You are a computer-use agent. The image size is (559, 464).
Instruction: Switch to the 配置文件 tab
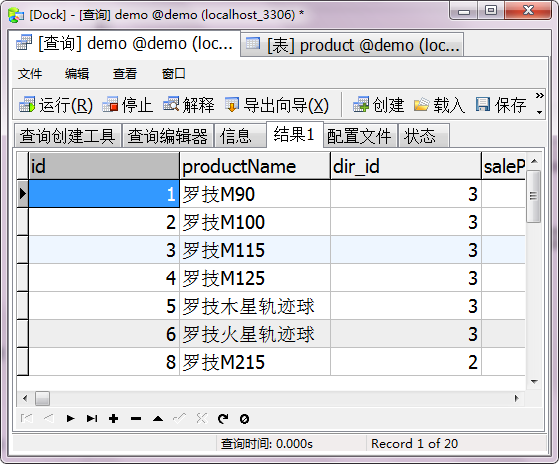point(360,136)
